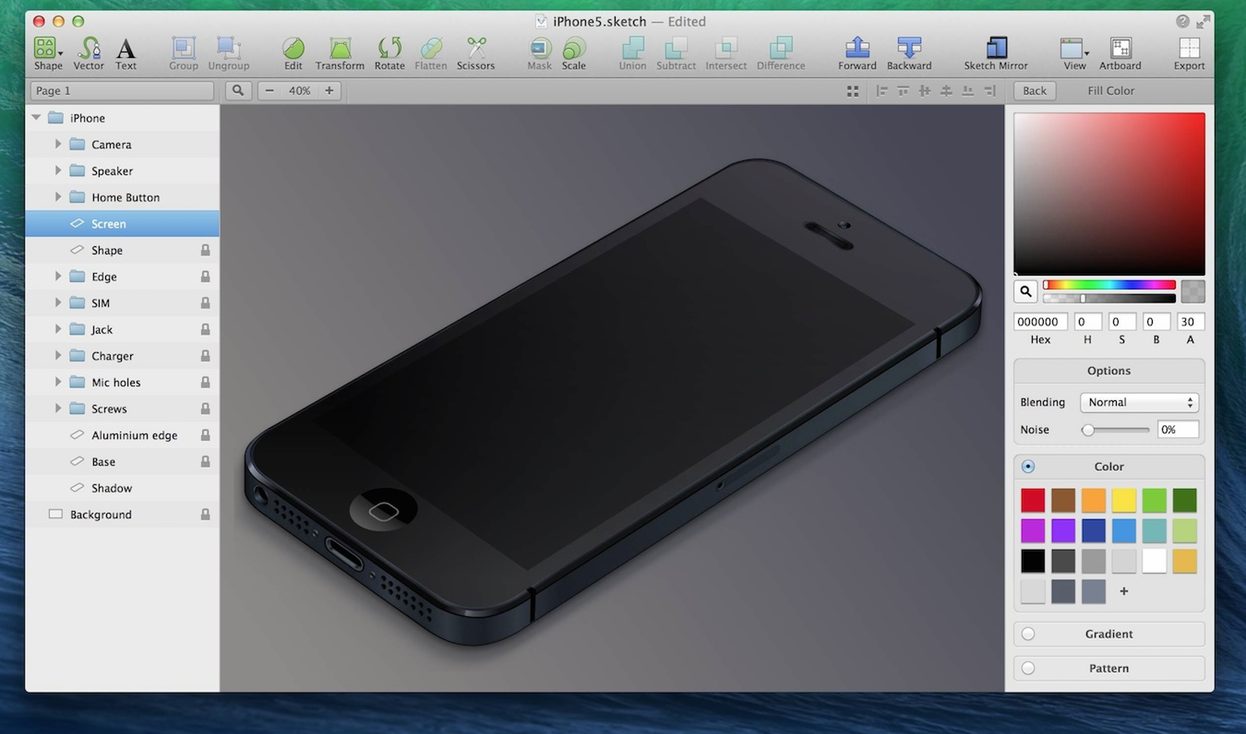Toggle fullscreen arrows in title bar
The image size is (1246, 734).
(1203, 21)
